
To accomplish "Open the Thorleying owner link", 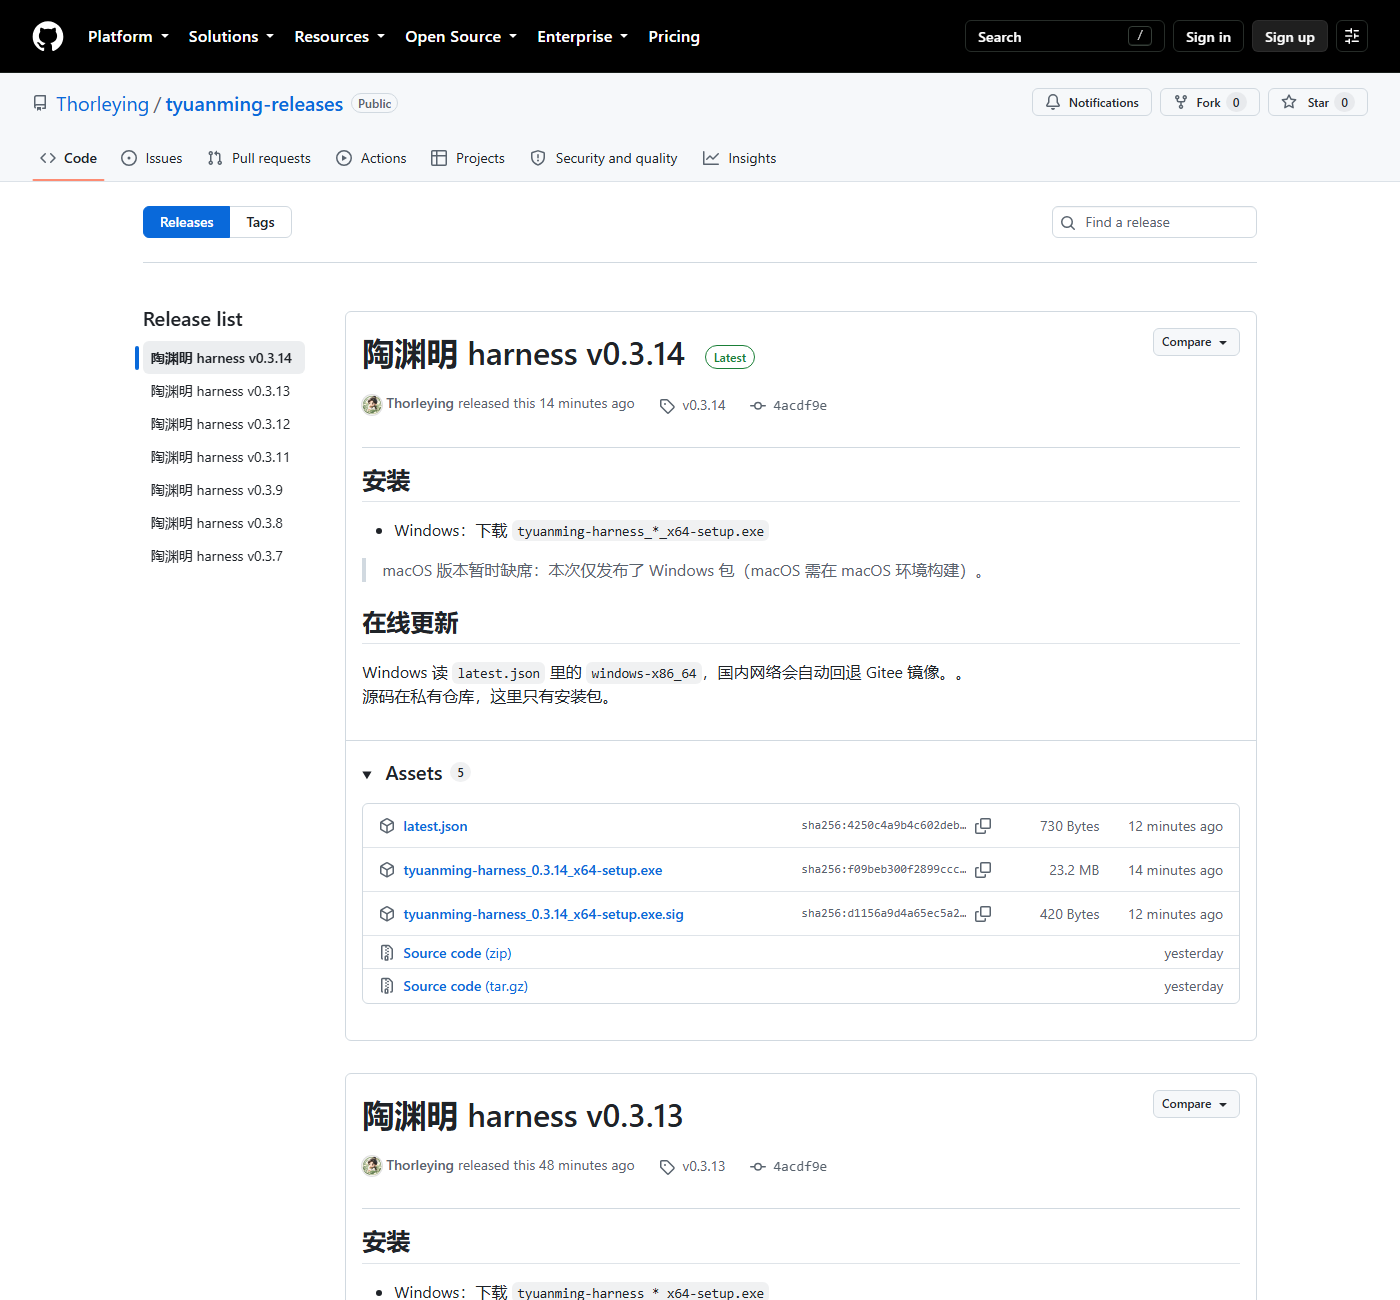I will (x=102, y=104).
